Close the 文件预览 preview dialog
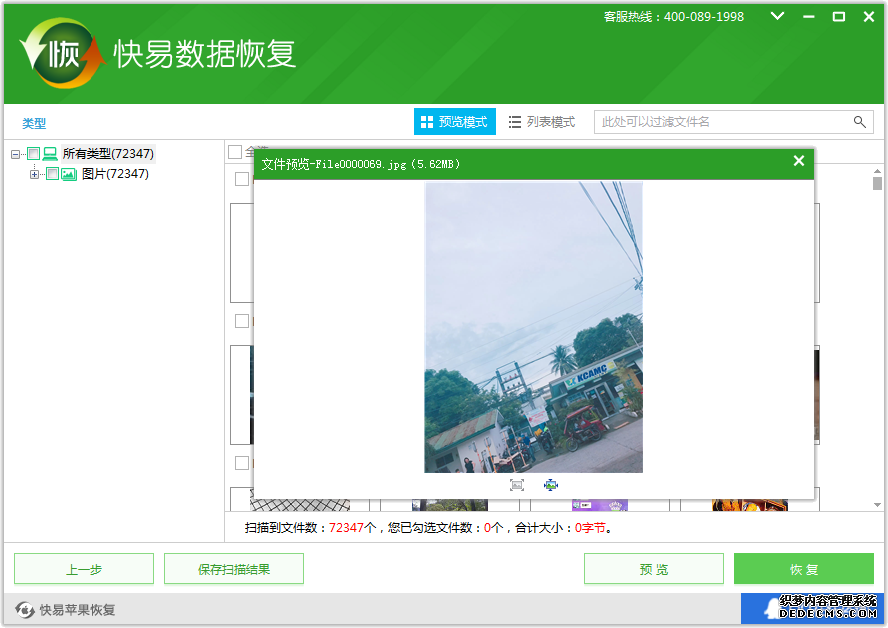 798,161
